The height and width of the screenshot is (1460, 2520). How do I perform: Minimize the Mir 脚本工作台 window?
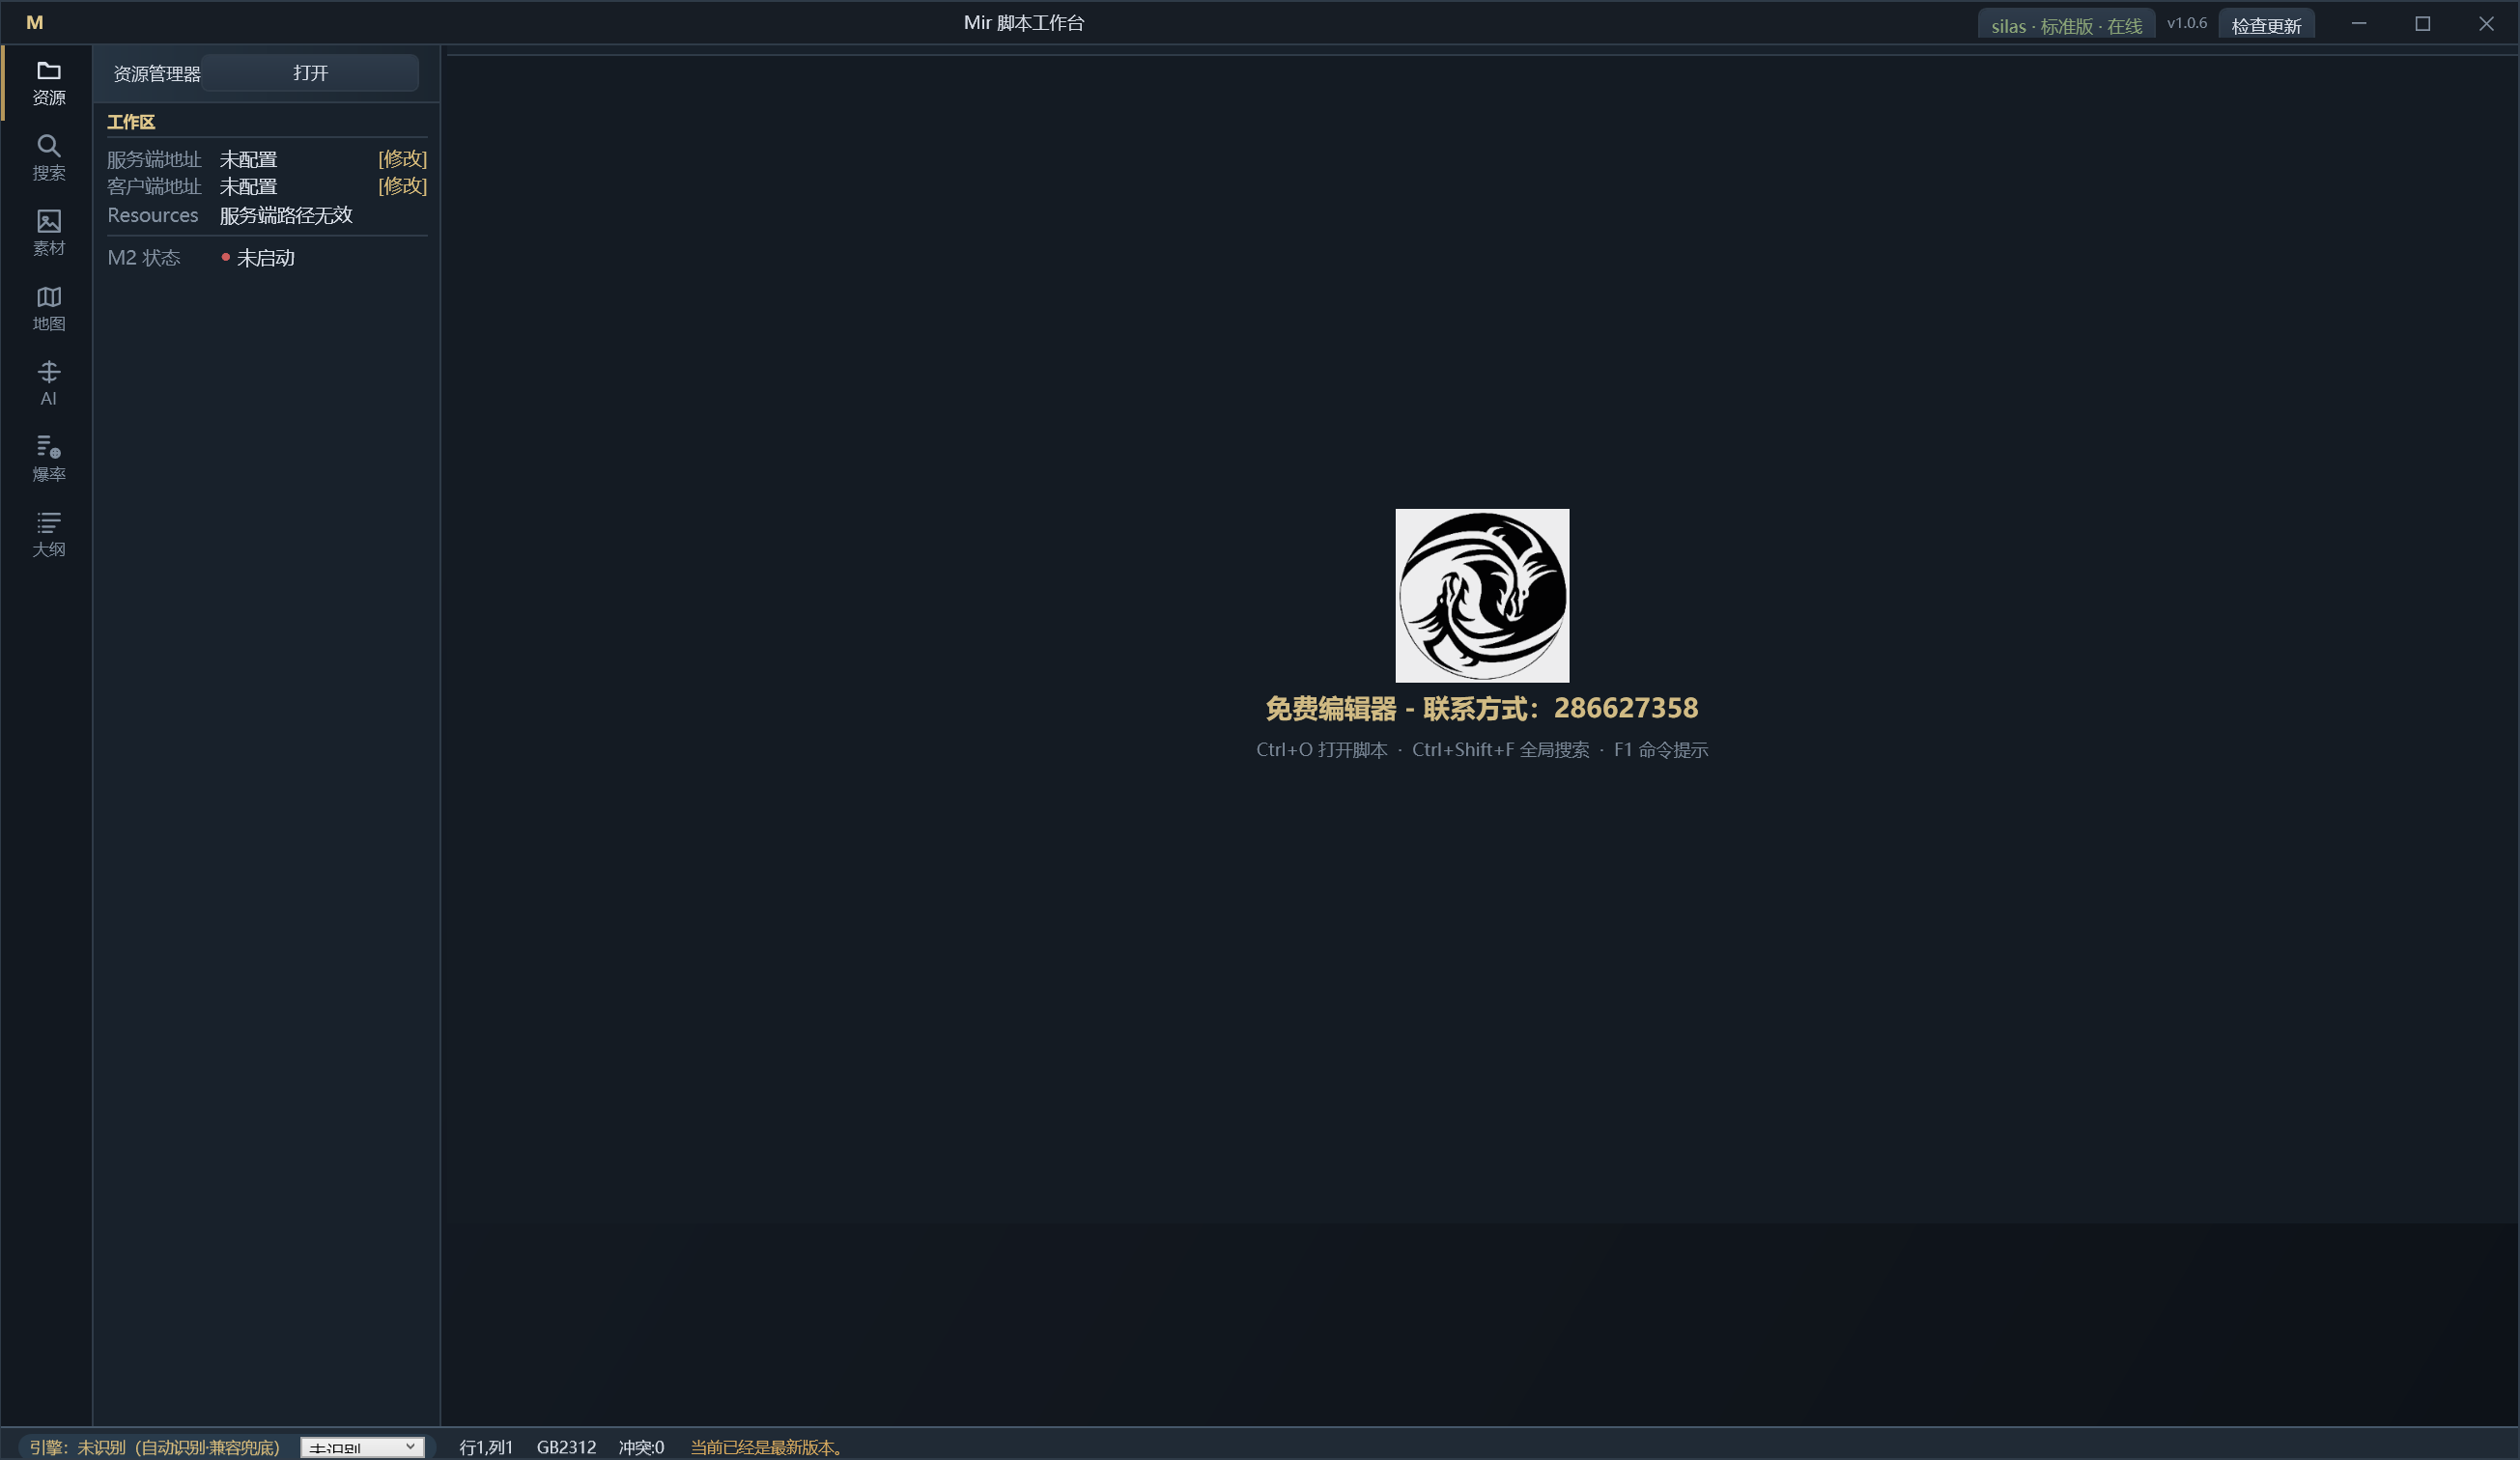[x=2358, y=23]
